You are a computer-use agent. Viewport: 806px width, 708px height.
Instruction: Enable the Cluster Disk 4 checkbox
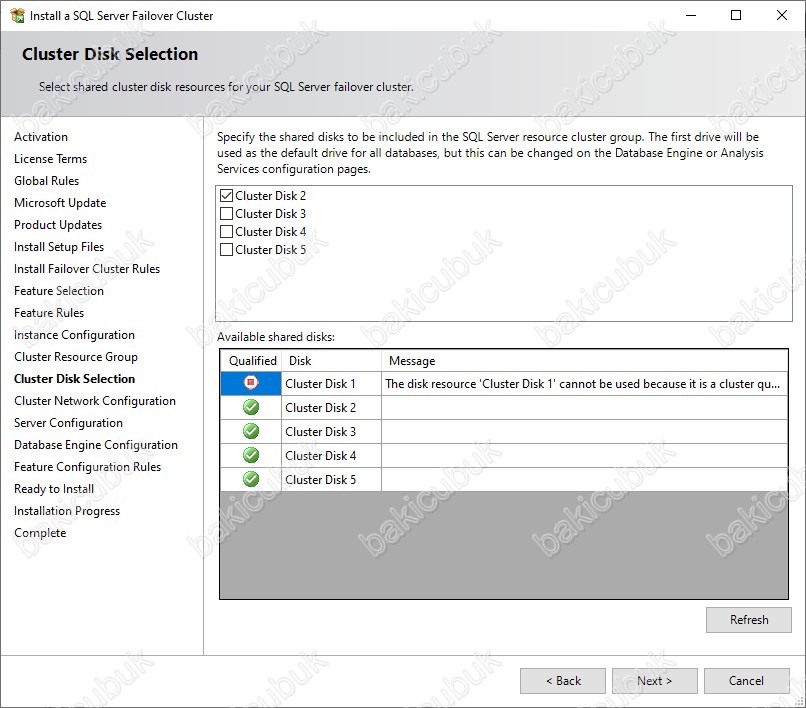(226, 231)
